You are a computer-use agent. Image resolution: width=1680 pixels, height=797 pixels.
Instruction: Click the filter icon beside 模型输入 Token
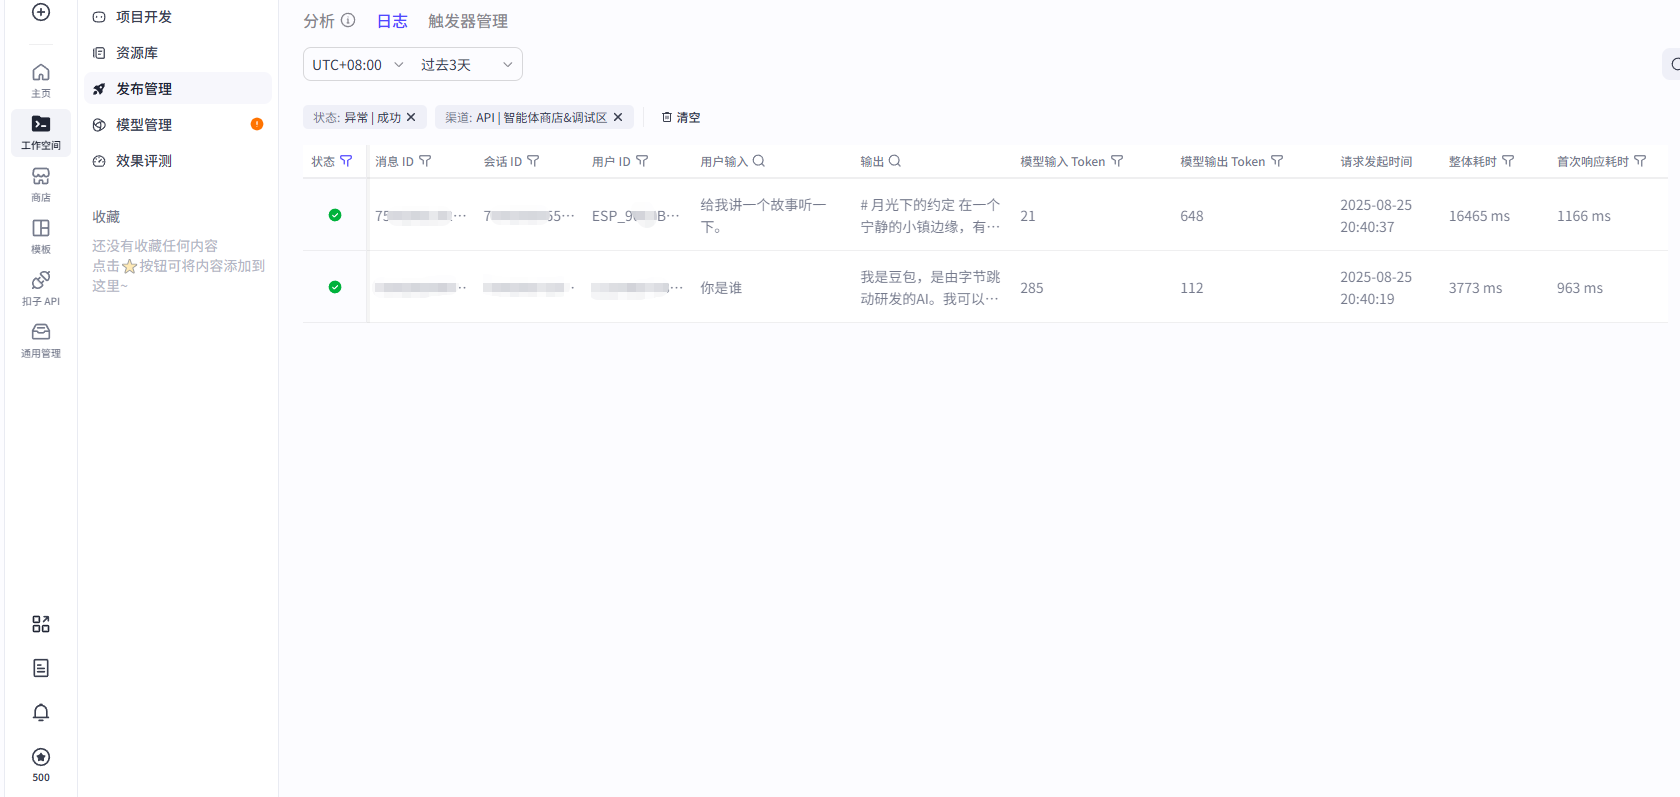1117,161
